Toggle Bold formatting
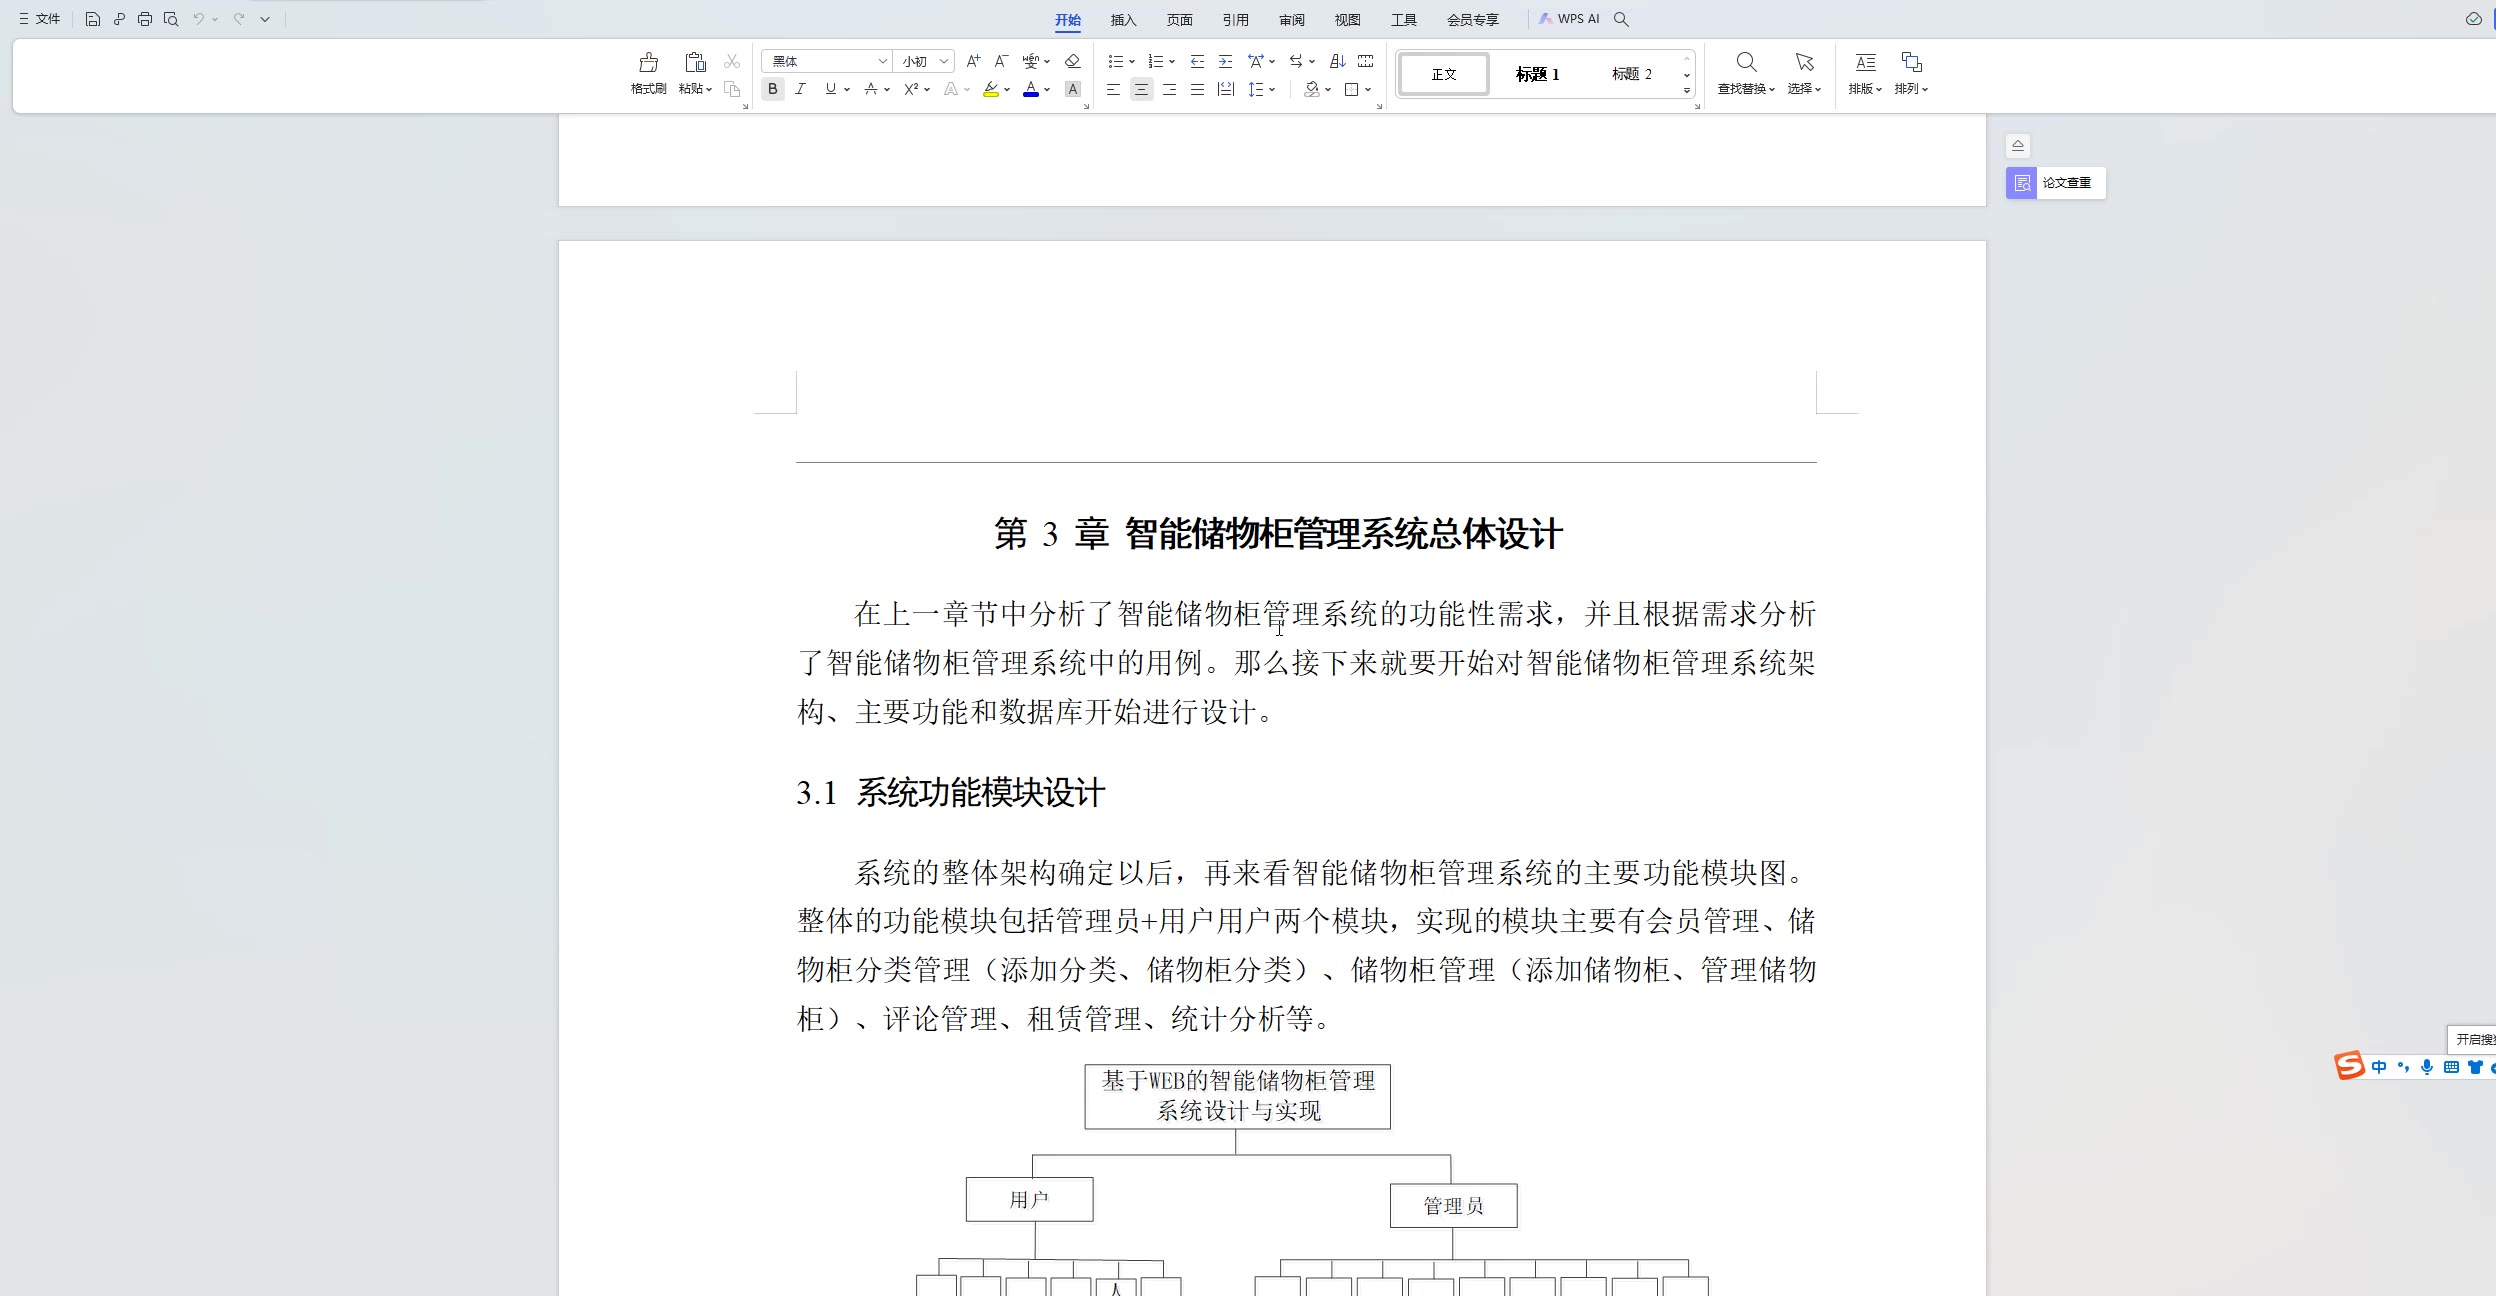This screenshot has height=1296, width=2496. coord(772,89)
